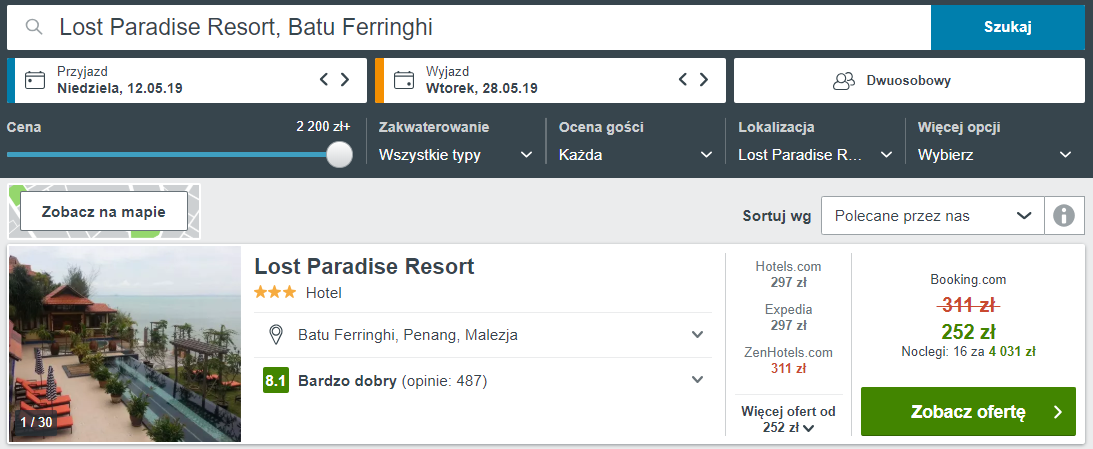Image resolution: width=1093 pixels, height=449 pixels.
Task: Click the Szukaj search button
Action: click(x=1008, y=27)
